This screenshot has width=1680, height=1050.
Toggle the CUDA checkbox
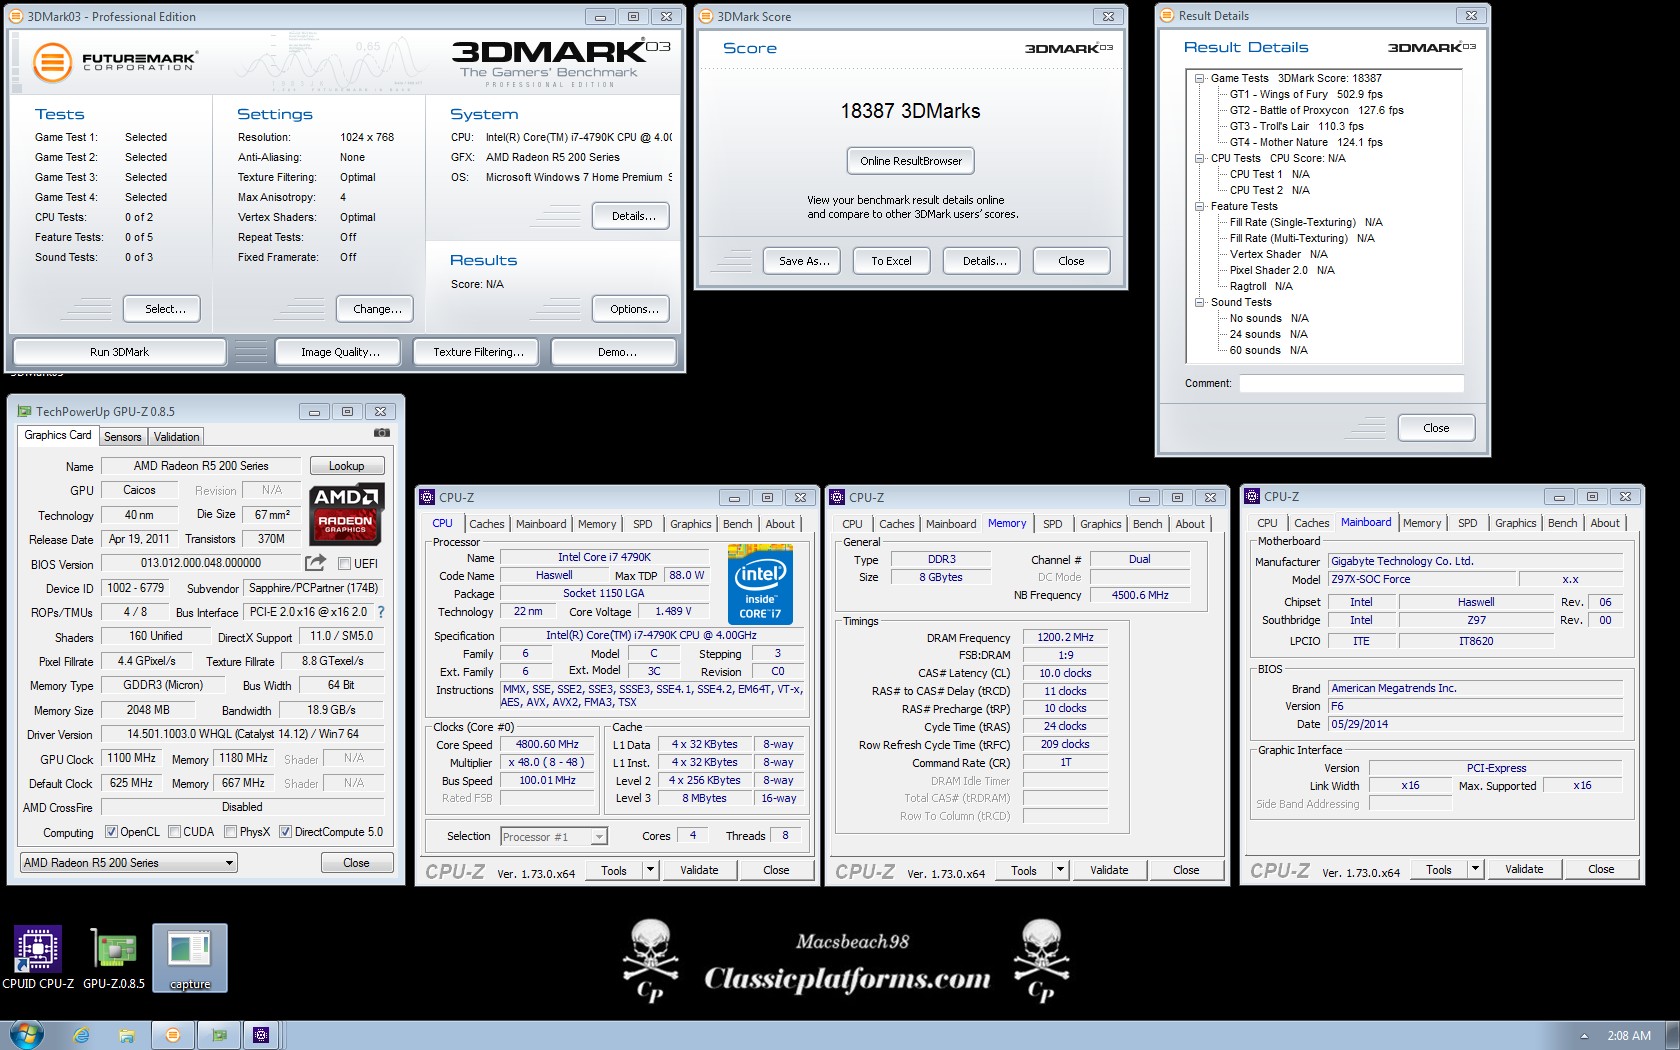175,831
